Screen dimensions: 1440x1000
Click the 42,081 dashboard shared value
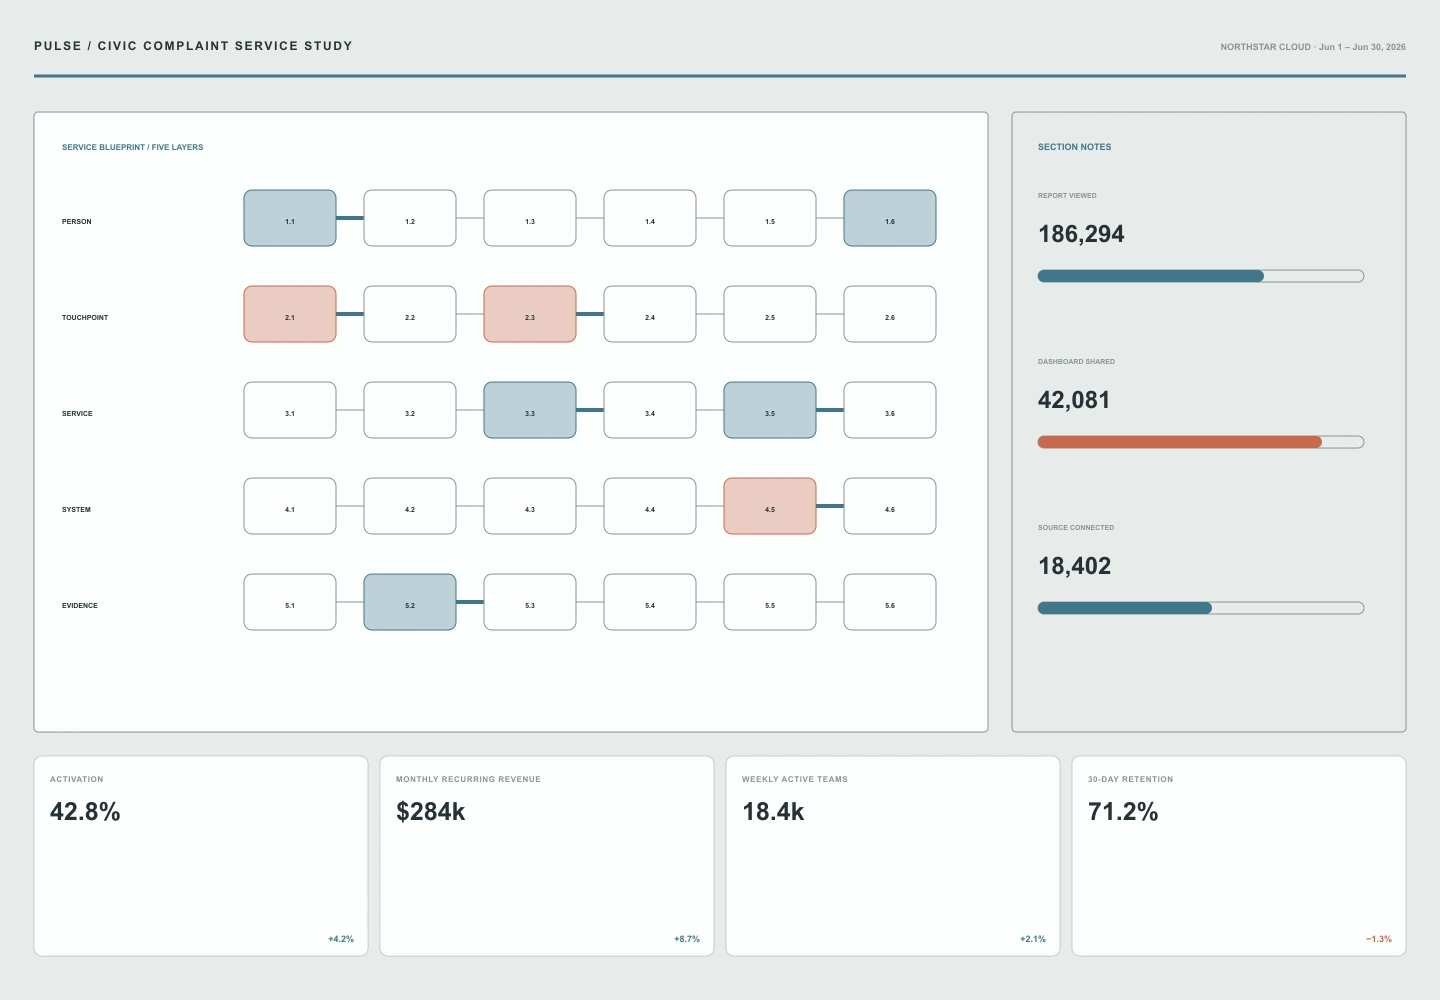1074,400
